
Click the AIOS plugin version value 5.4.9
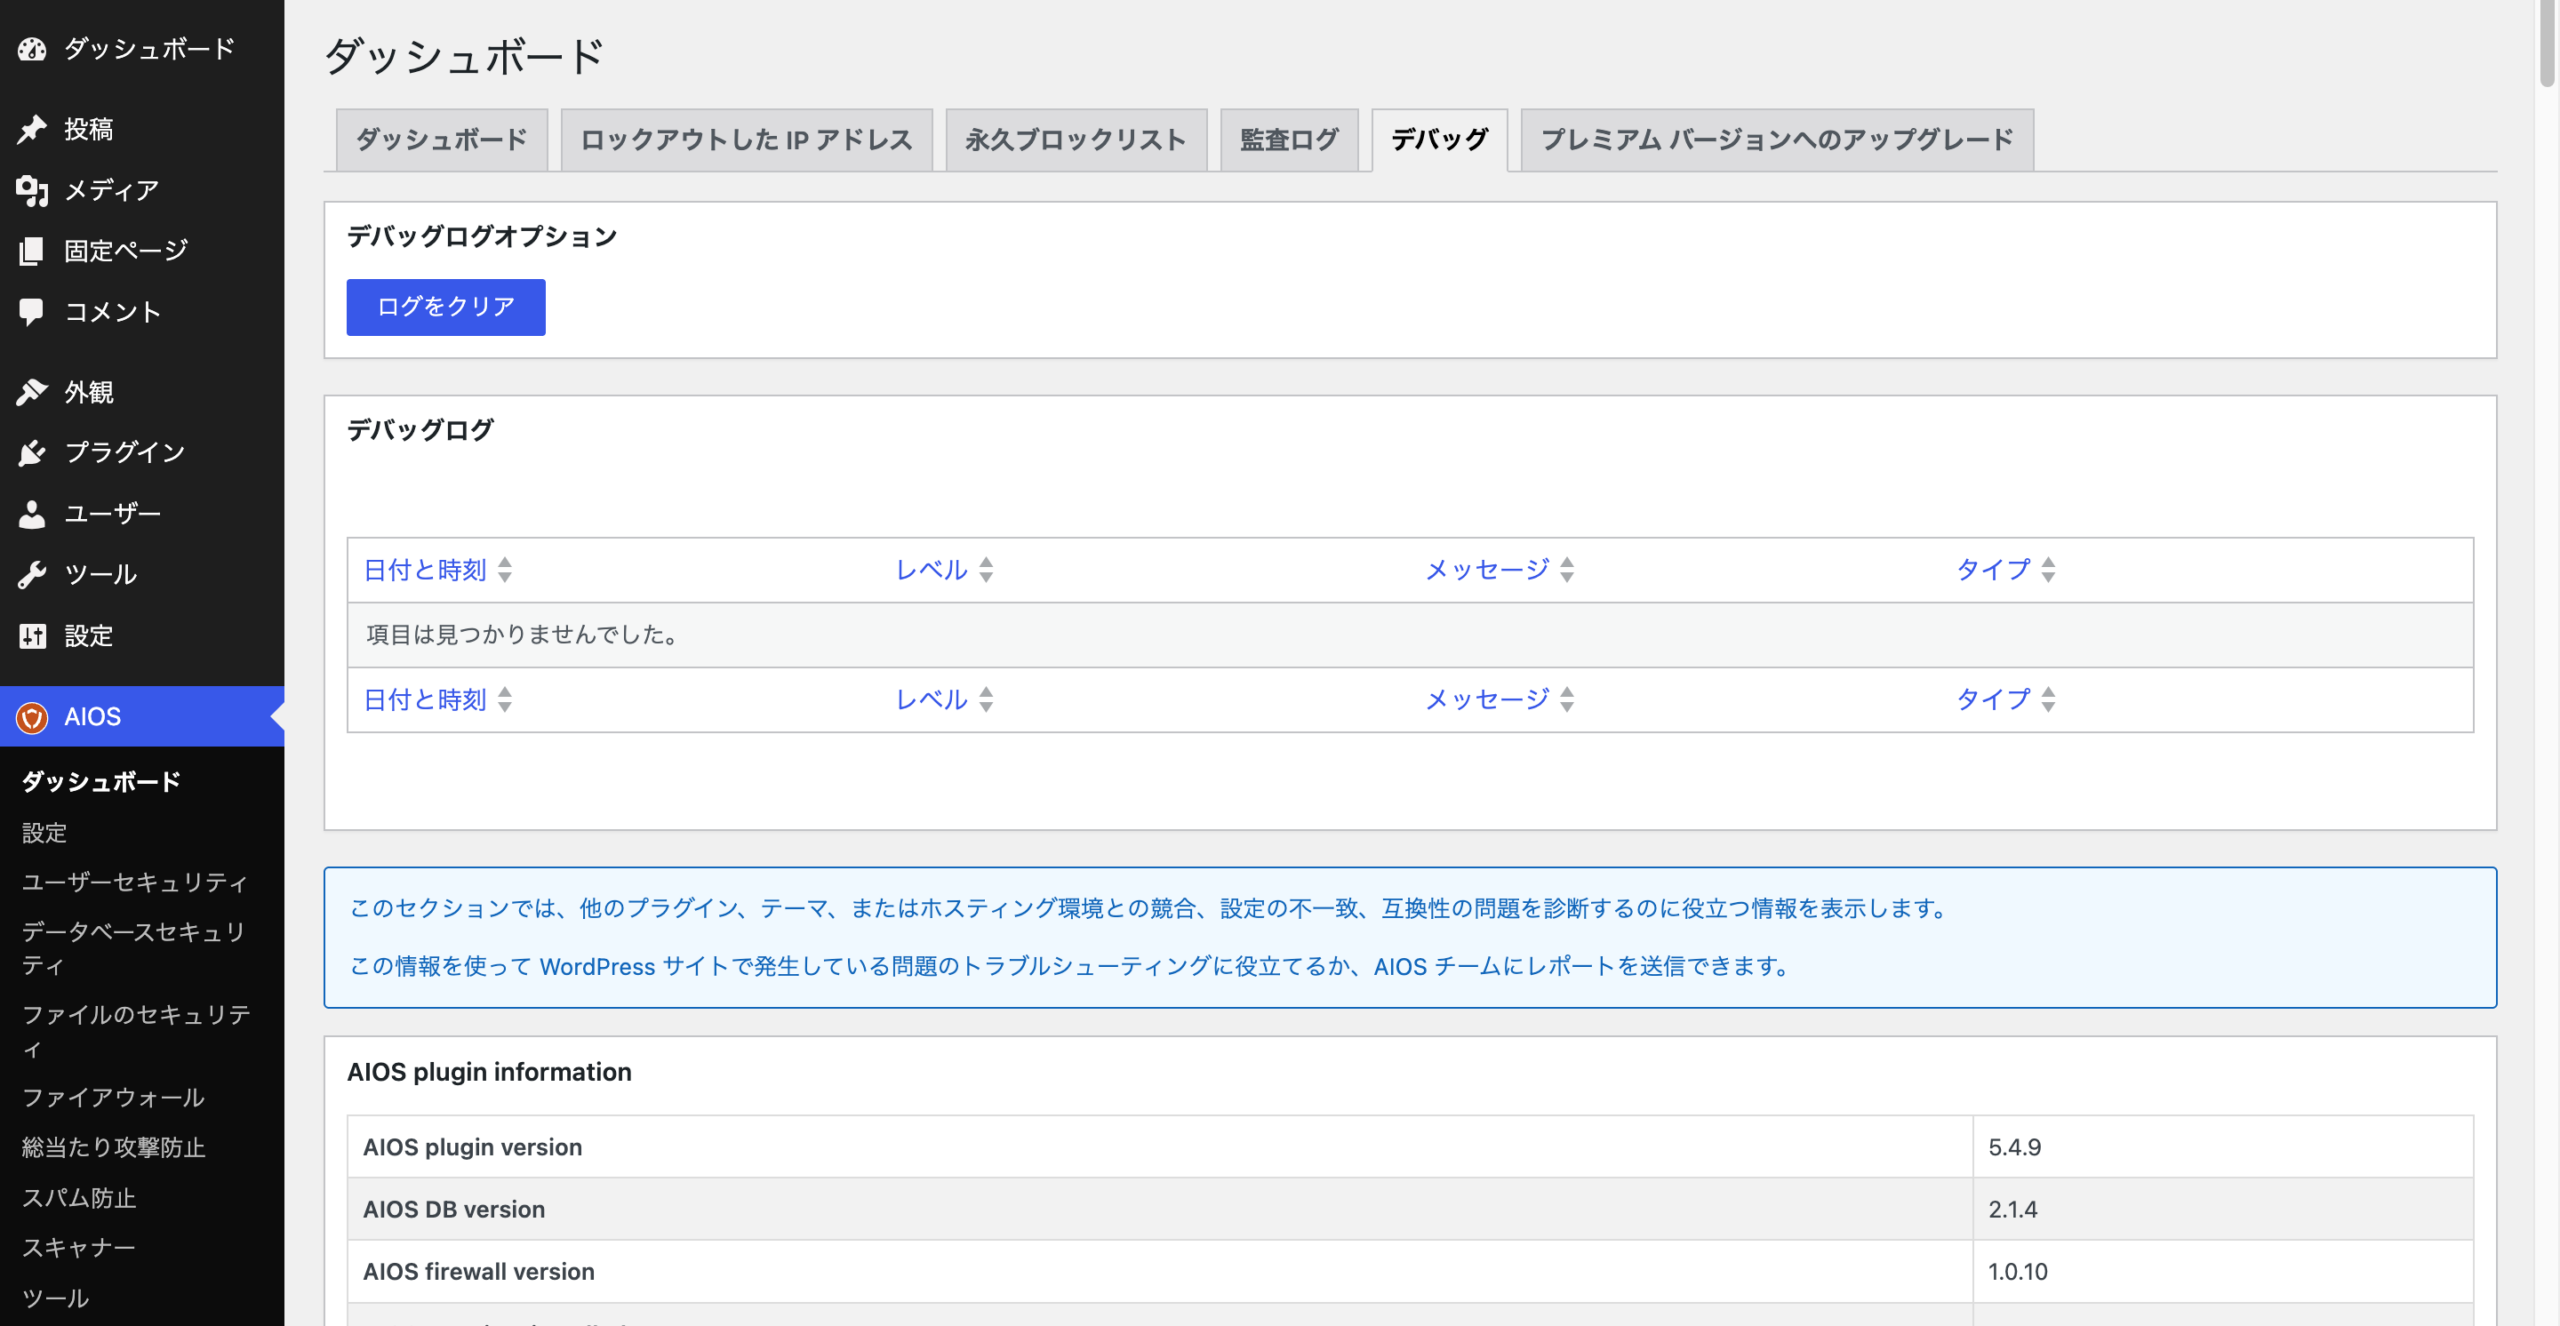tap(2014, 1148)
